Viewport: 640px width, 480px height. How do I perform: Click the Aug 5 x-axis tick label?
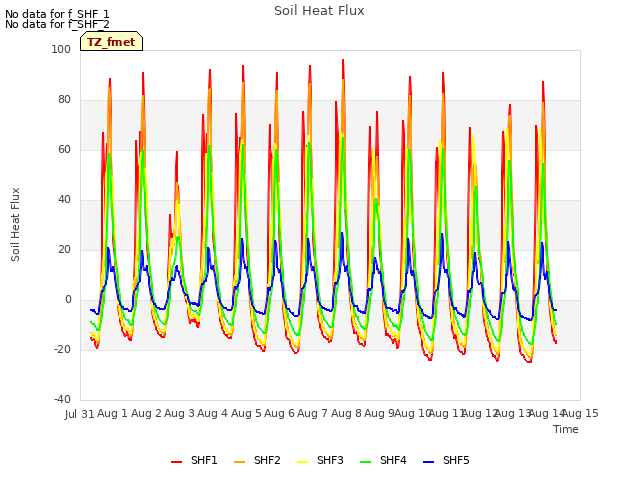click(x=246, y=413)
